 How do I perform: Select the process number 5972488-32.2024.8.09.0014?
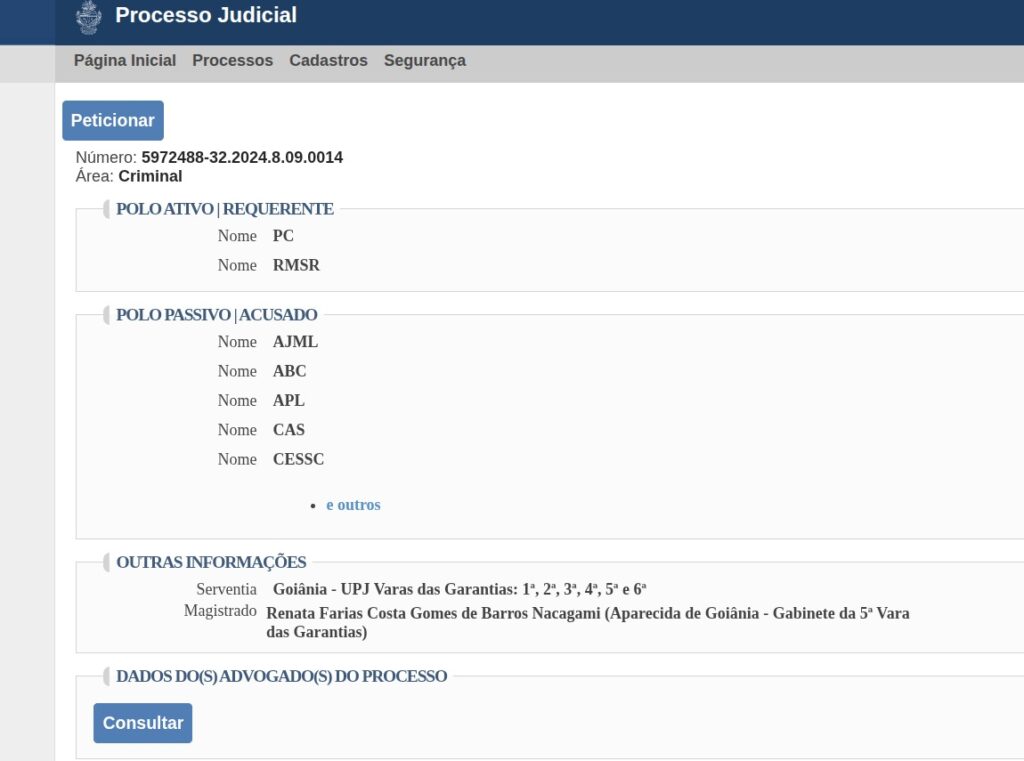pos(242,158)
